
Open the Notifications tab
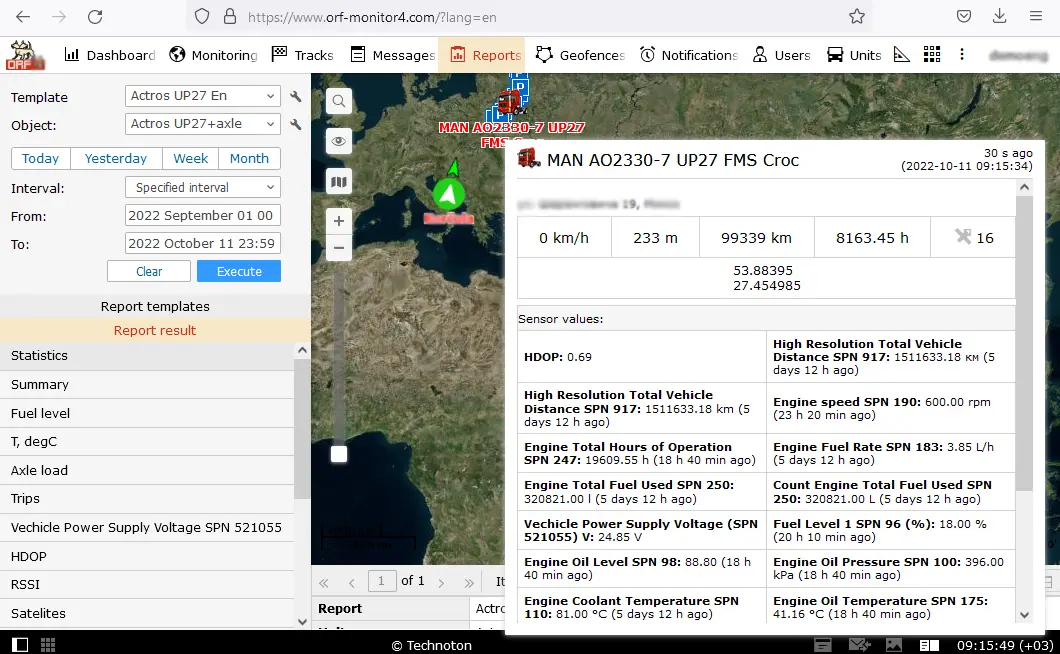pos(688,55)
